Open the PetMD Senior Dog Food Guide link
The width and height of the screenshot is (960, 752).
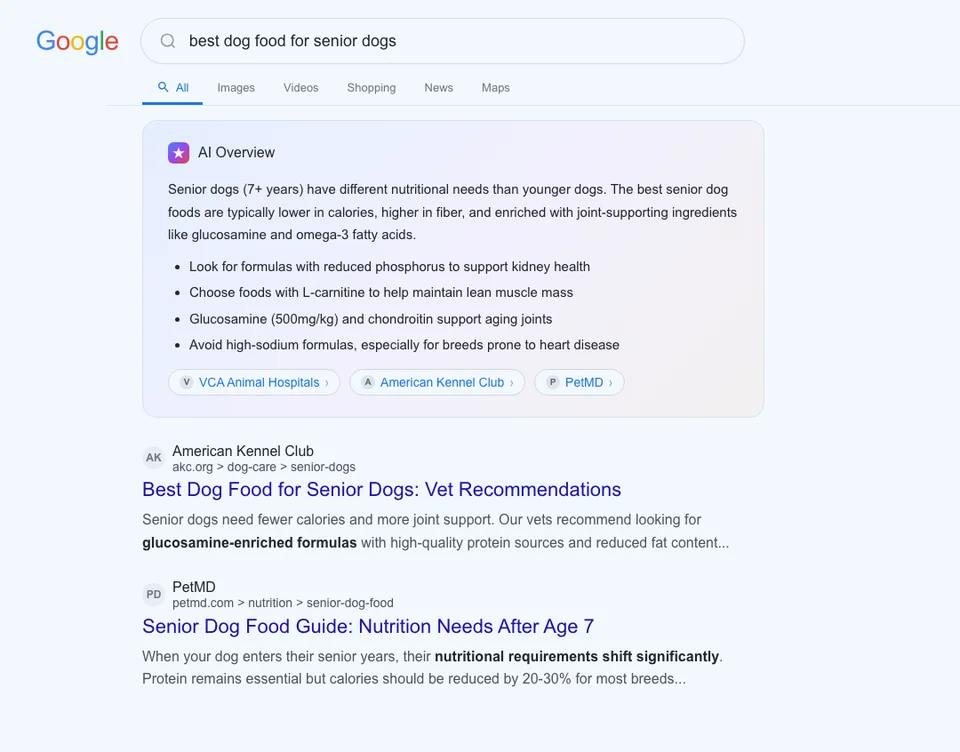coord(367,626)
